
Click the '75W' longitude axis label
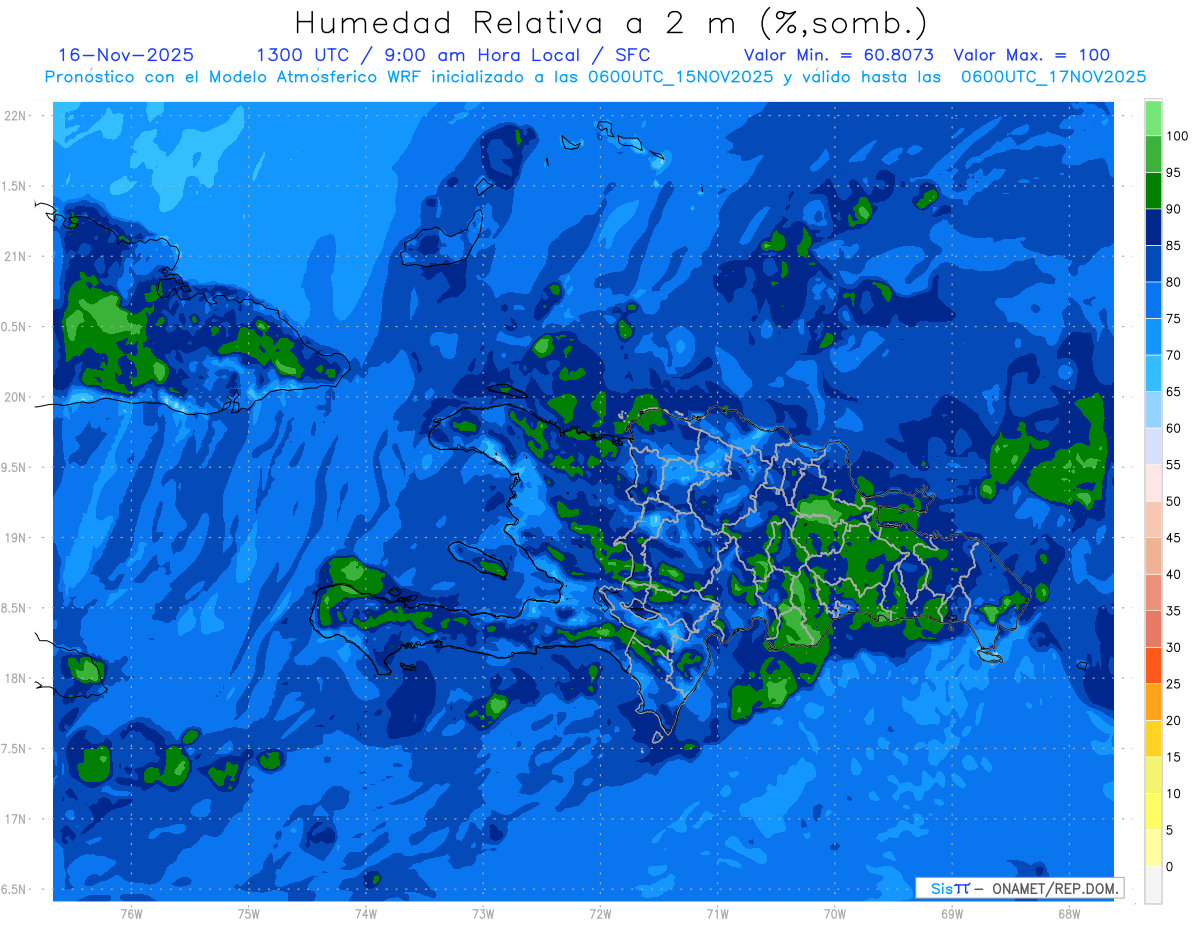coord(249,913)
